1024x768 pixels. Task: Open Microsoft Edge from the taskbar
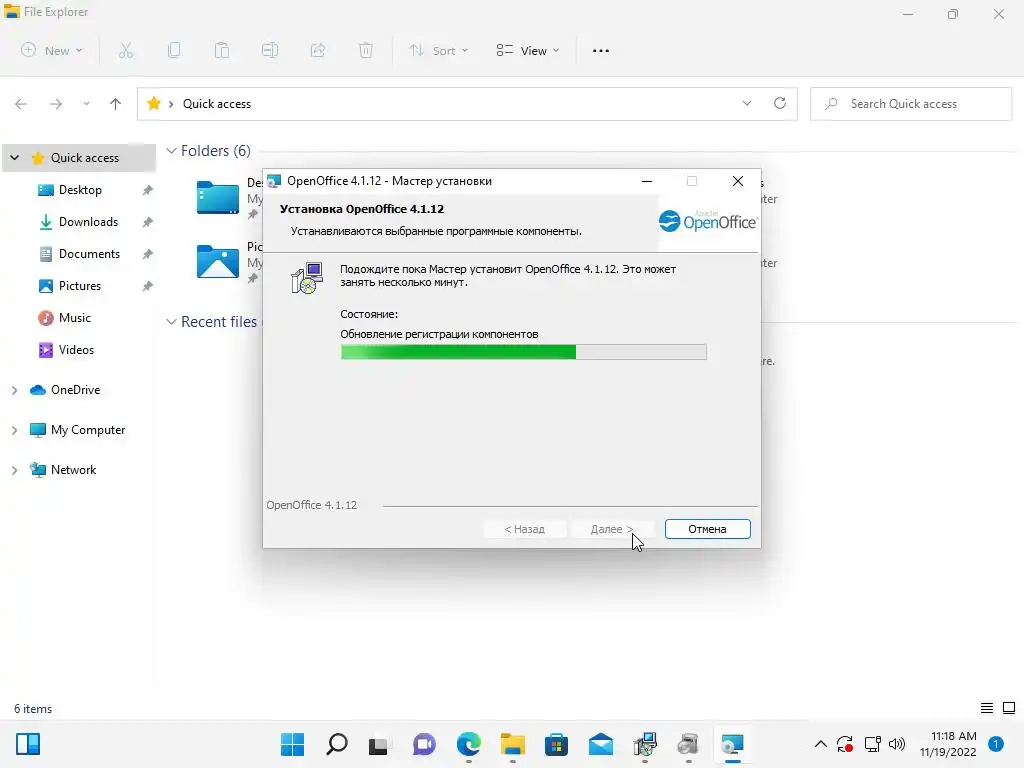click(468, 744)
